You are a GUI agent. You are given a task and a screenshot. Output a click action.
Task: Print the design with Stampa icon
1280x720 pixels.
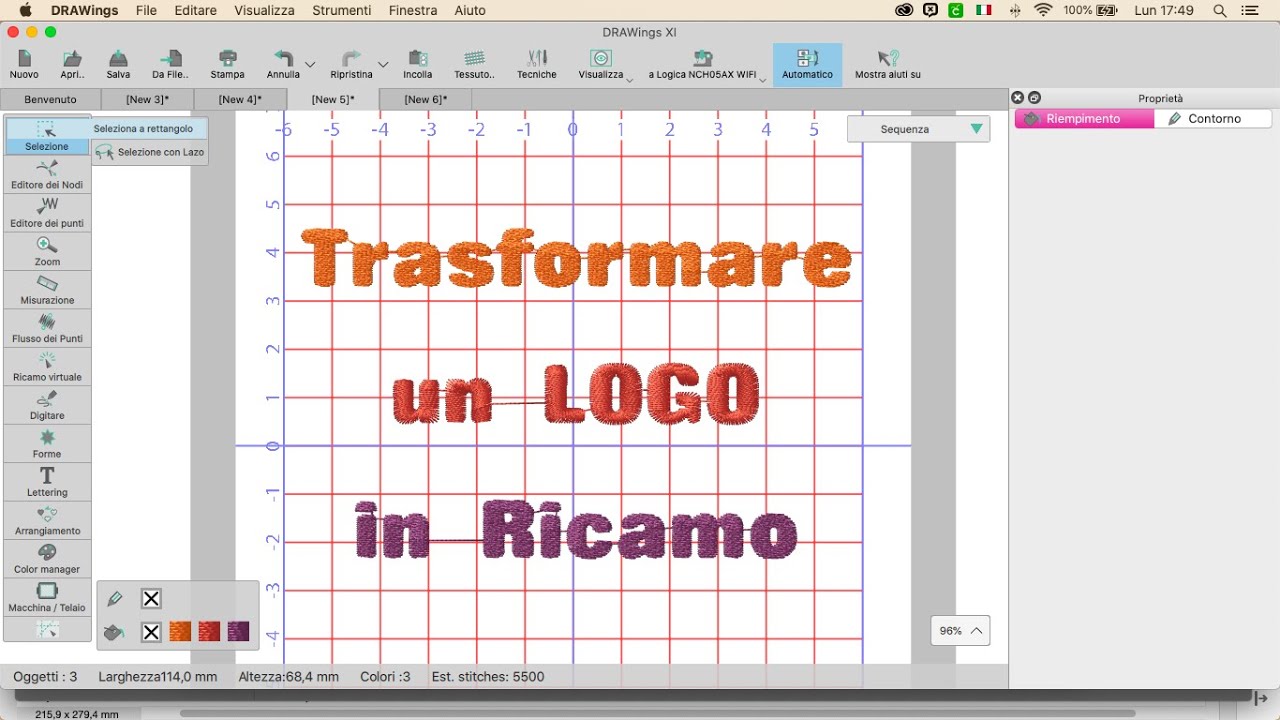click(x=227, y=65)
